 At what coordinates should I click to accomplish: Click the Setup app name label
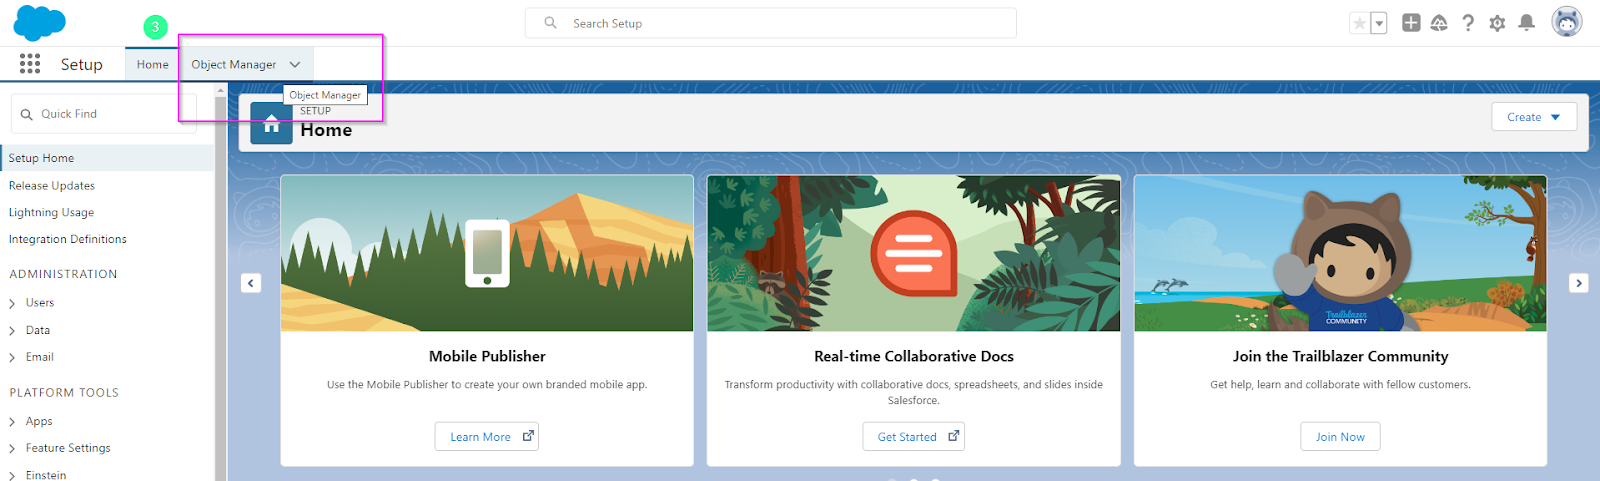[x=81, y=64]
